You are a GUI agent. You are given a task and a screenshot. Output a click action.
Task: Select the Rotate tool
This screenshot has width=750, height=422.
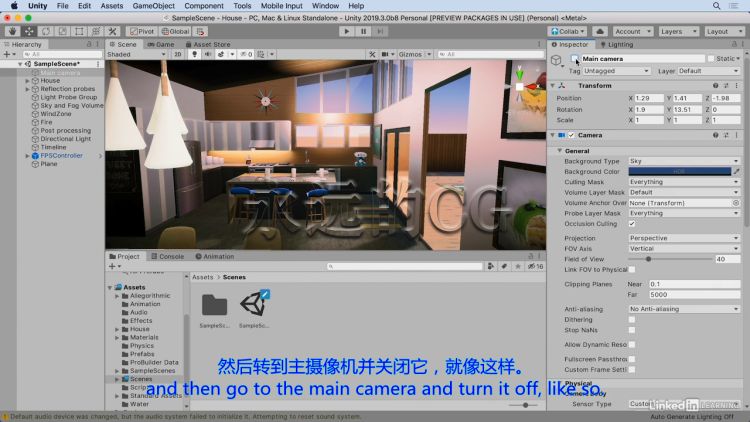[46, 31]
